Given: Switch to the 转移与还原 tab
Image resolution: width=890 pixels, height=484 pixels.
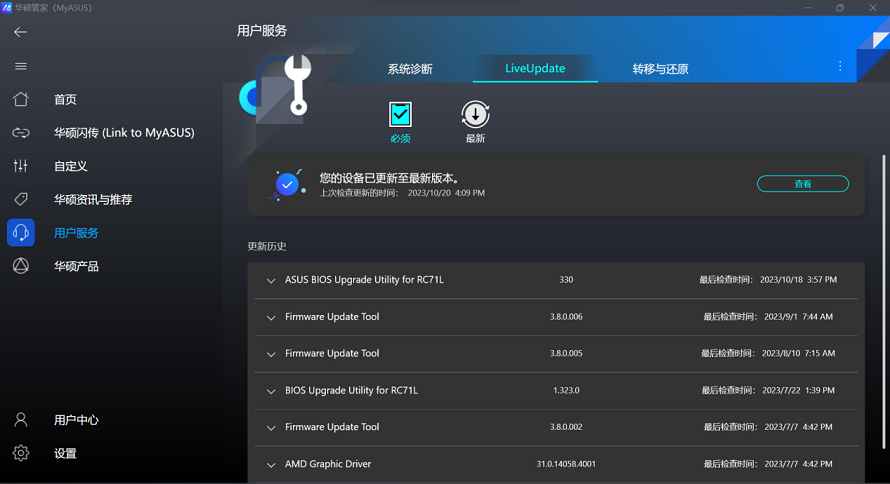Looking at the screenshot, I should click(660, 69).
